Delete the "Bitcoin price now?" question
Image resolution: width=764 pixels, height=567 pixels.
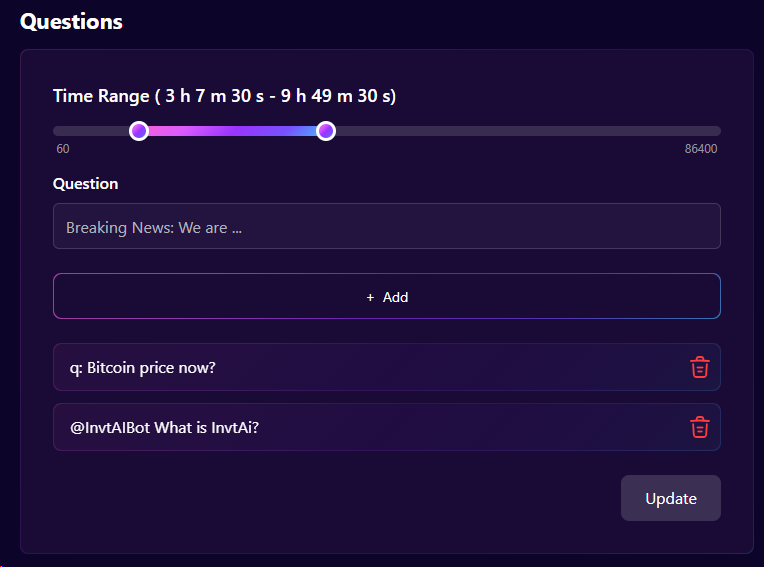tap(700, 367)
